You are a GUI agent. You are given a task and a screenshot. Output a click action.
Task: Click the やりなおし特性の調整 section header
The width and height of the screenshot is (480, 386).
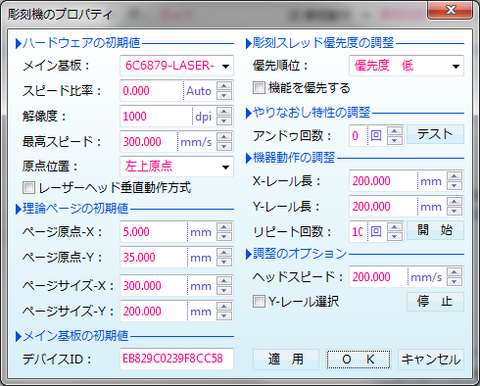point(312,113)
